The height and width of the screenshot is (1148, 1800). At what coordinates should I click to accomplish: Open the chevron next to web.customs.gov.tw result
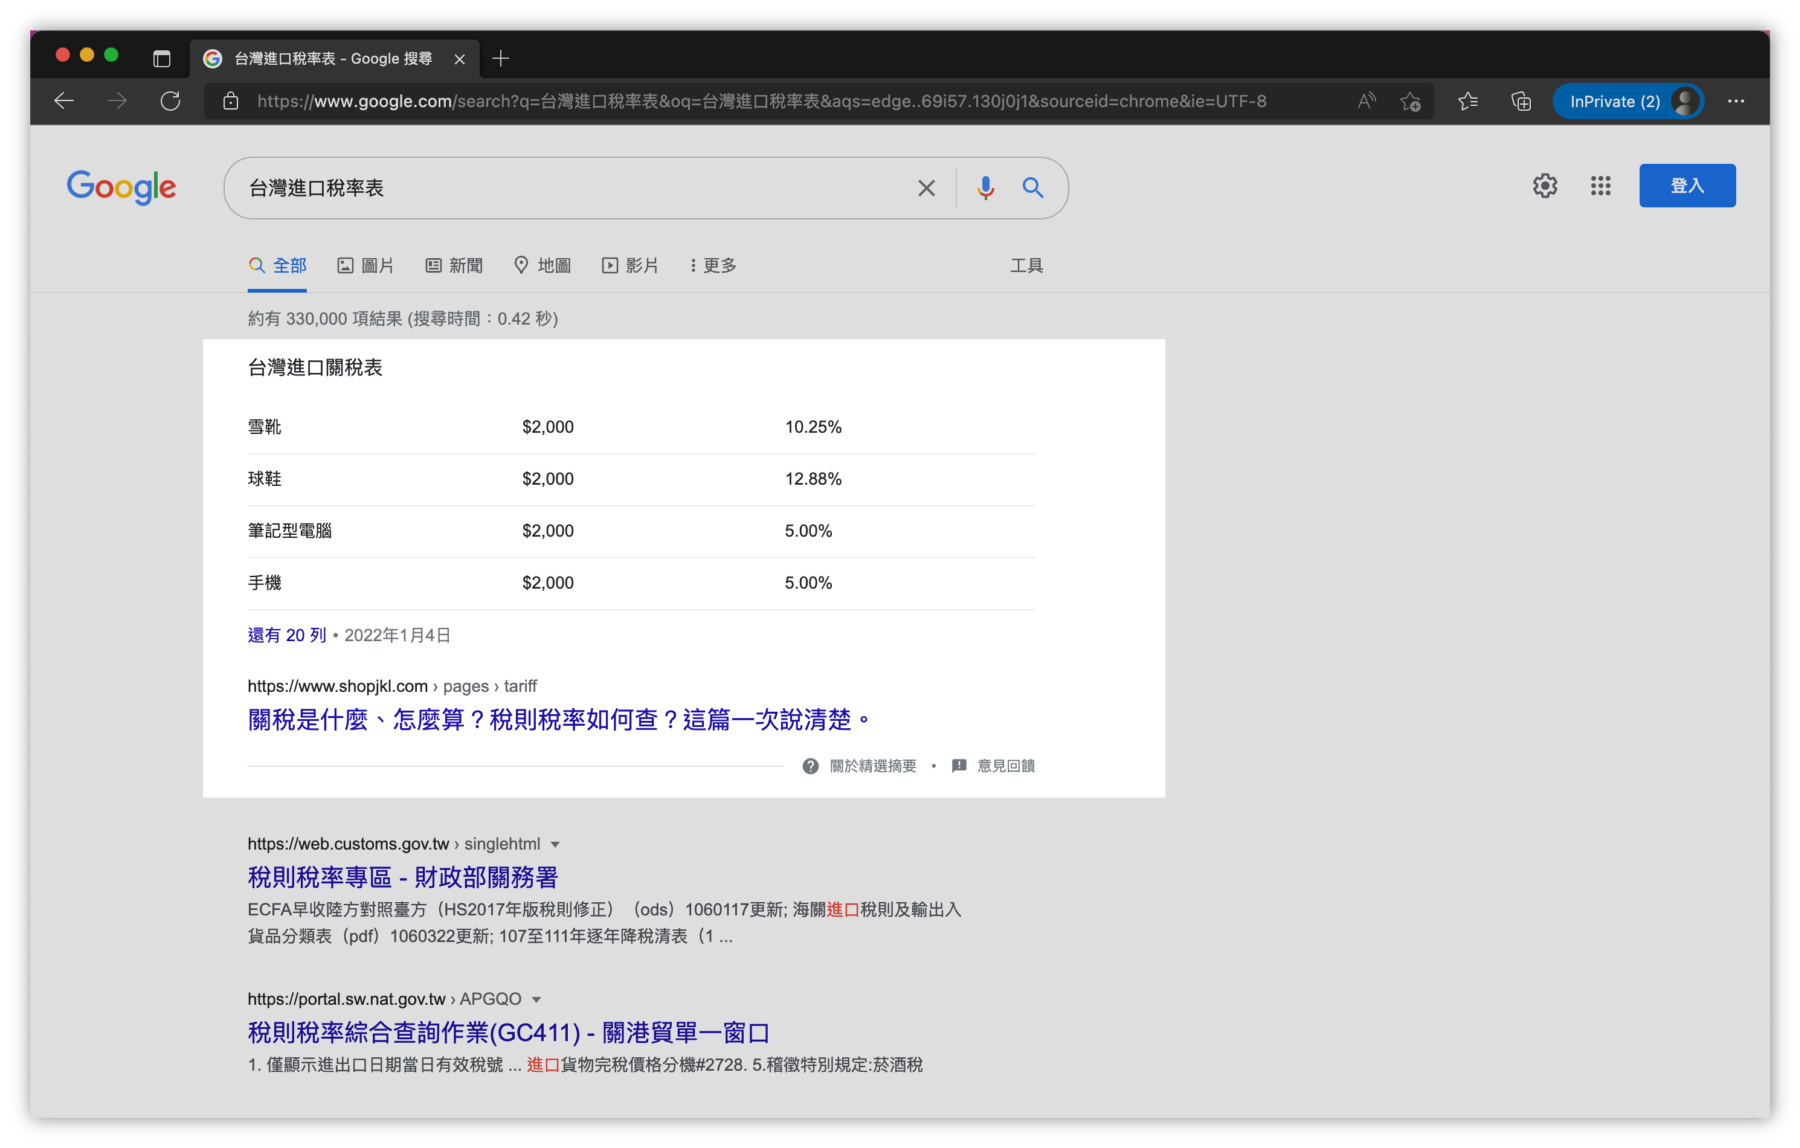[557, 843]
